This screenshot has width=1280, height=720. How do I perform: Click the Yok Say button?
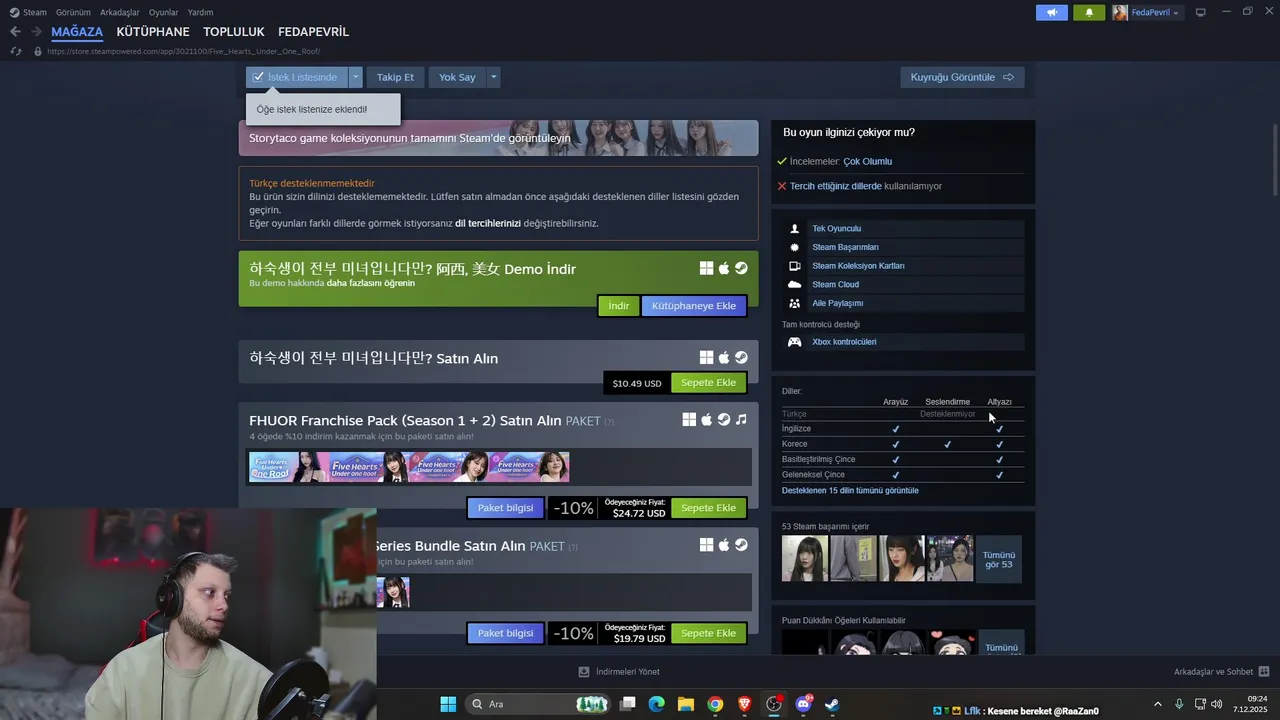tap(457, 77)
